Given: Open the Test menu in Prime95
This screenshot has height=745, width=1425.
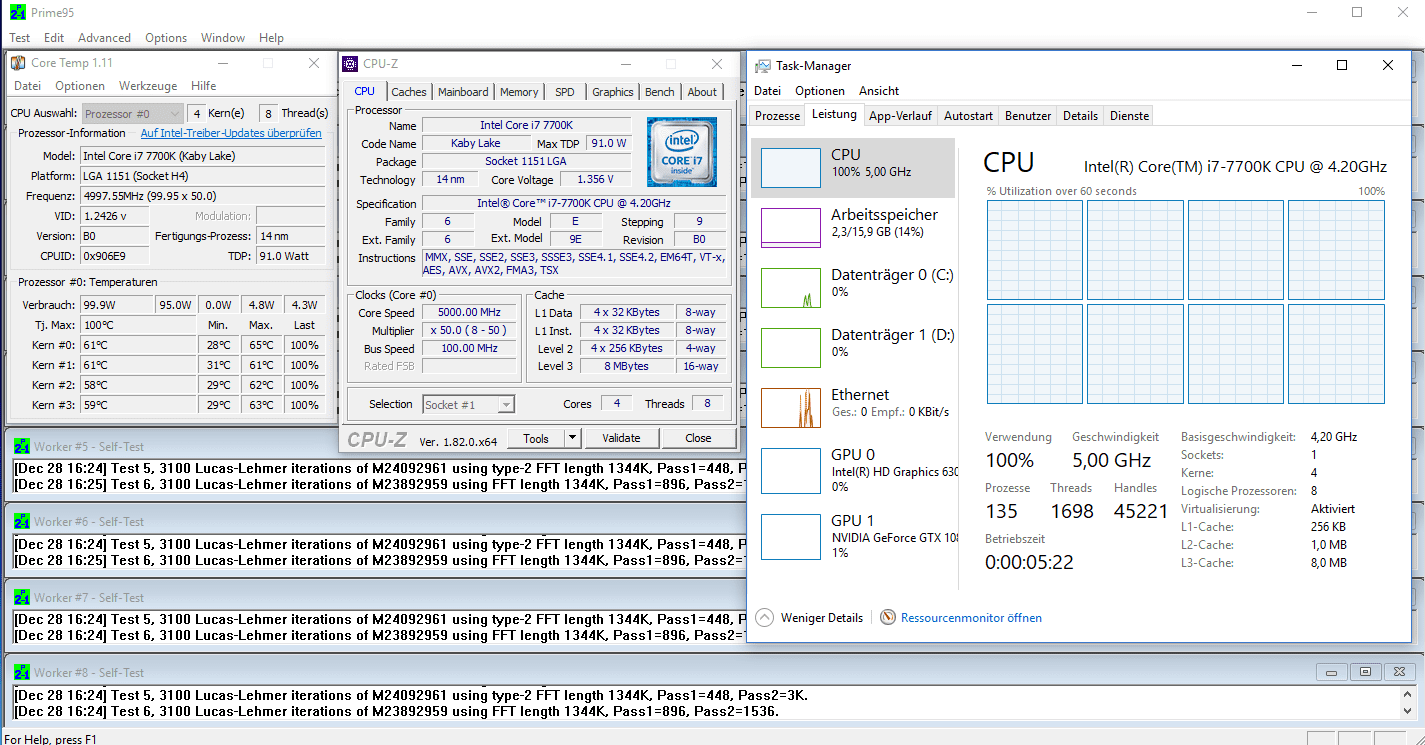Looking at the screenshot, I should point(19,38).
